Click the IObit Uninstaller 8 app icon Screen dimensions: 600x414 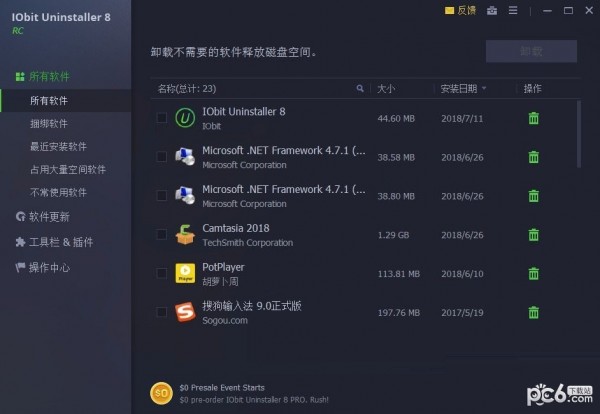pyautogui.click(x=185, y=117)
